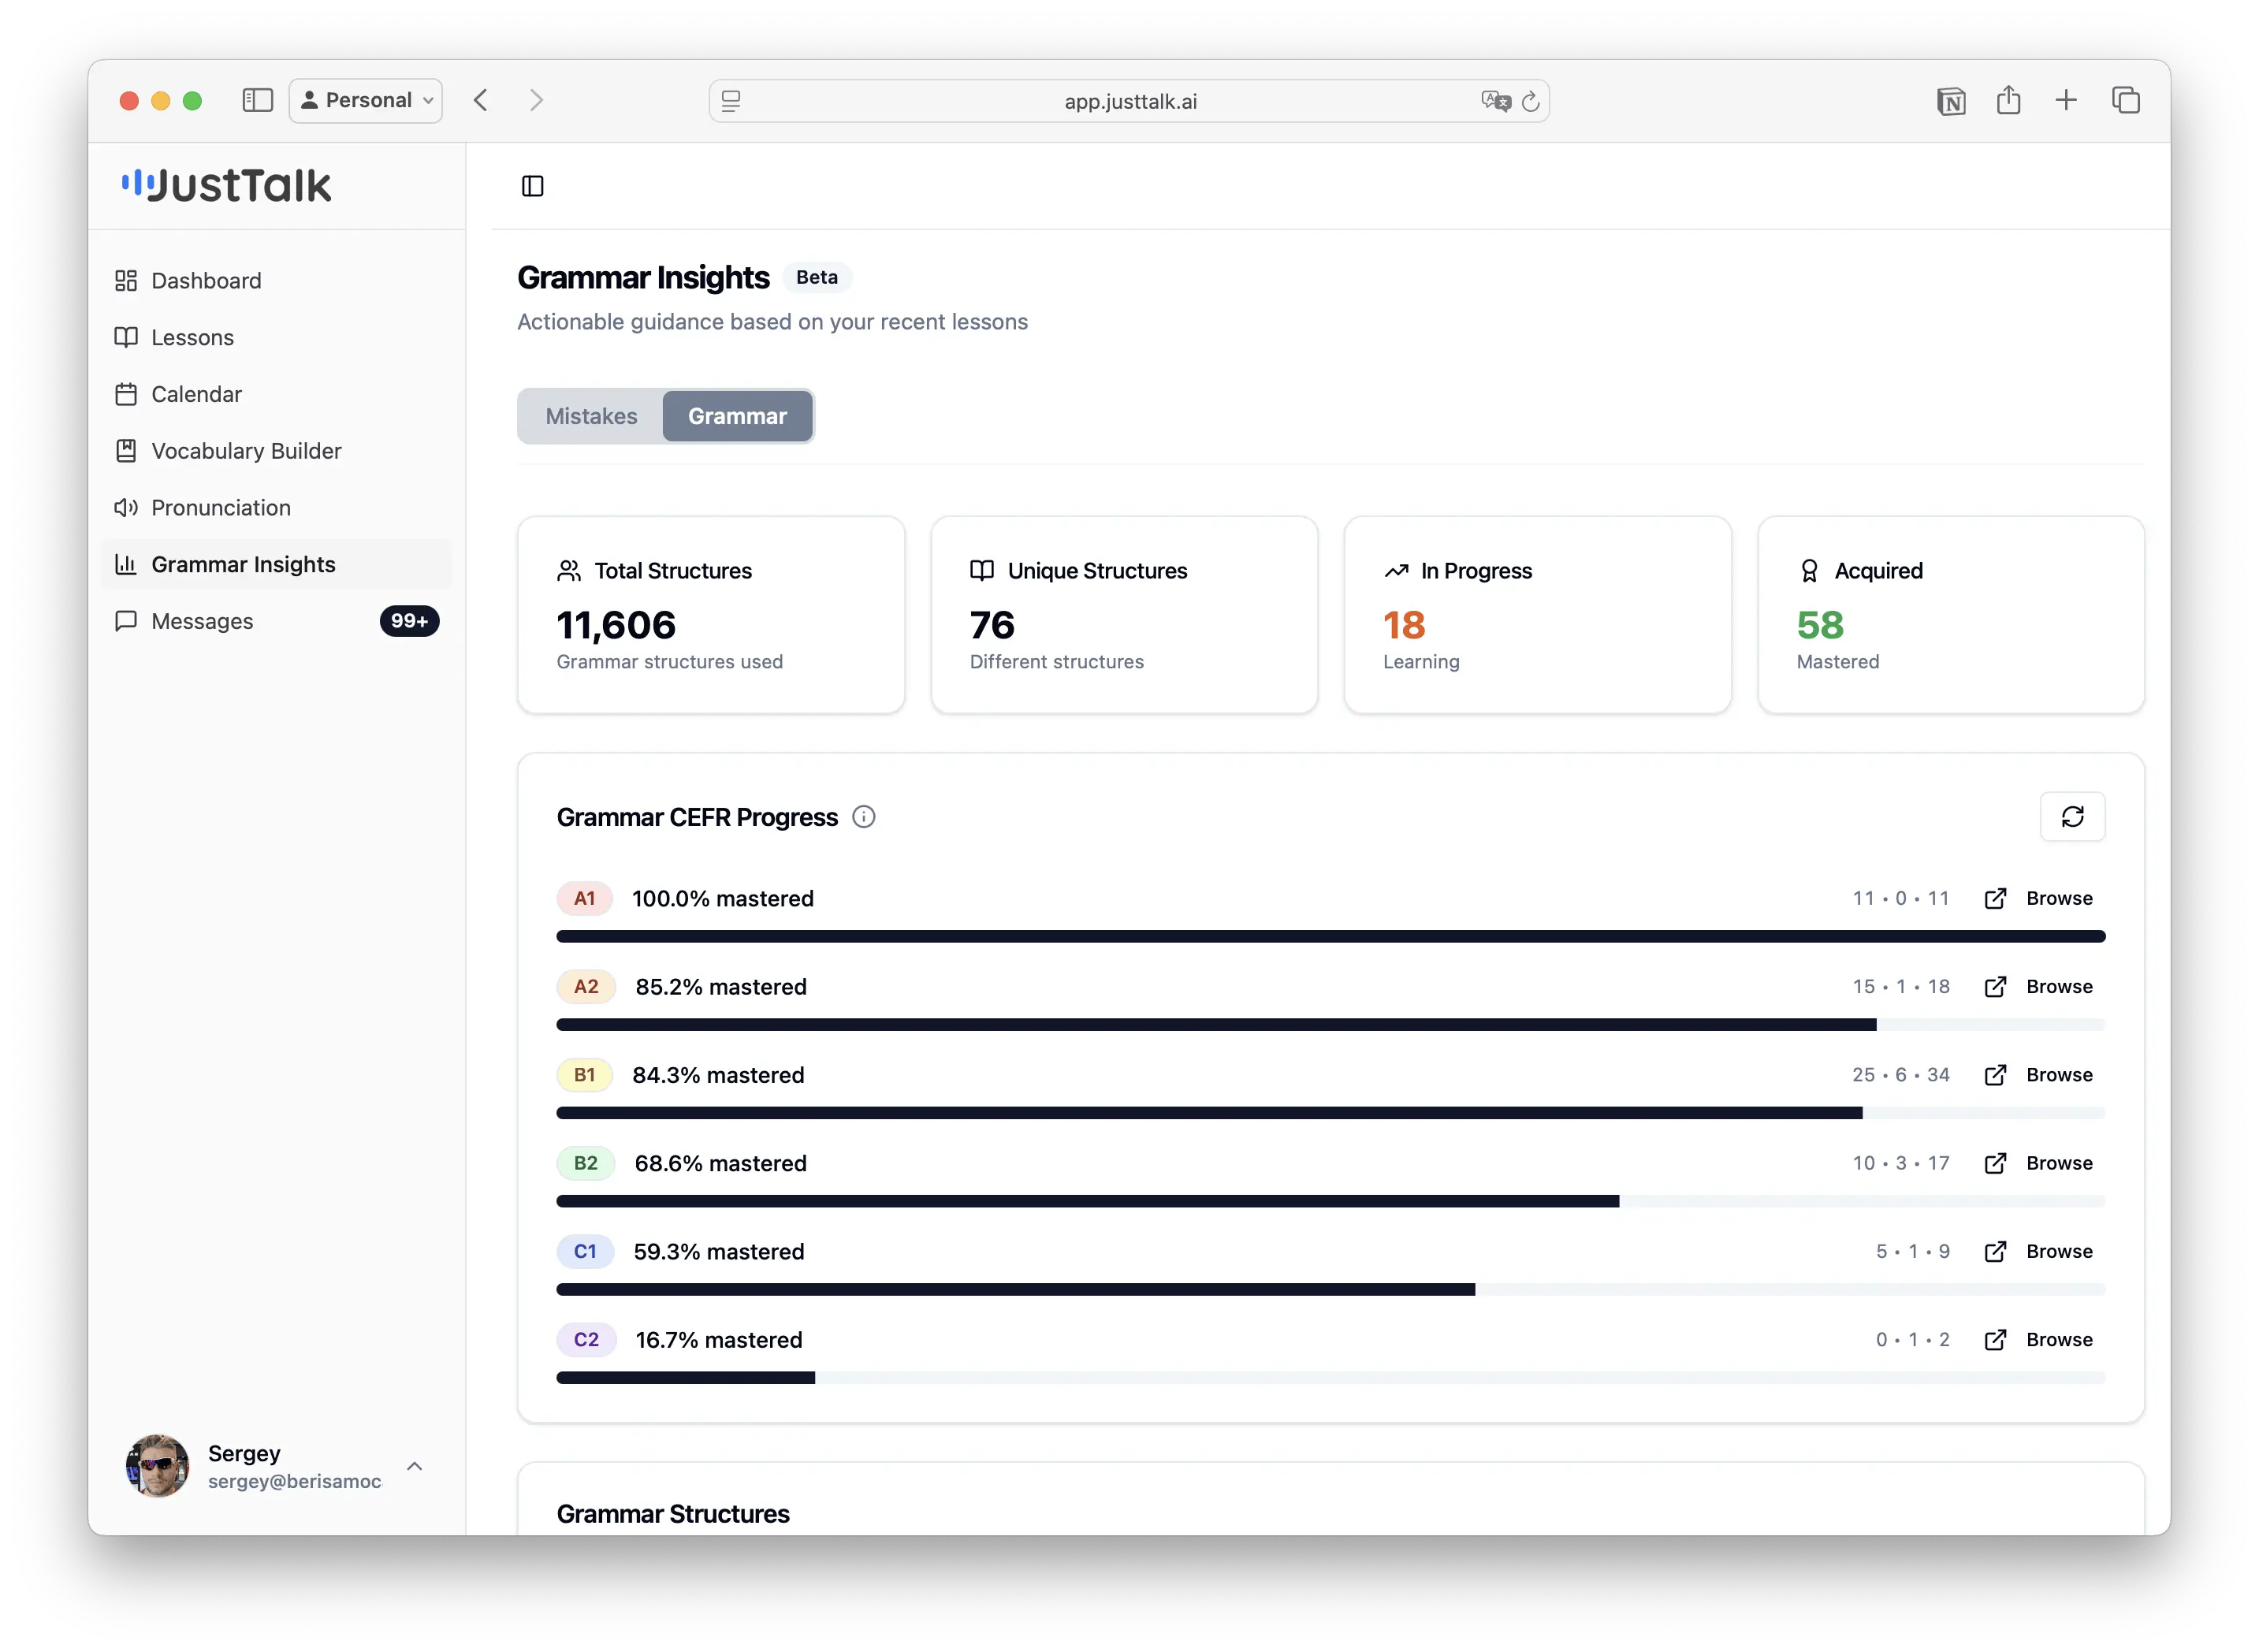Open Dashboard in the sidebar

pyautogui.click(x=277, y=281)
